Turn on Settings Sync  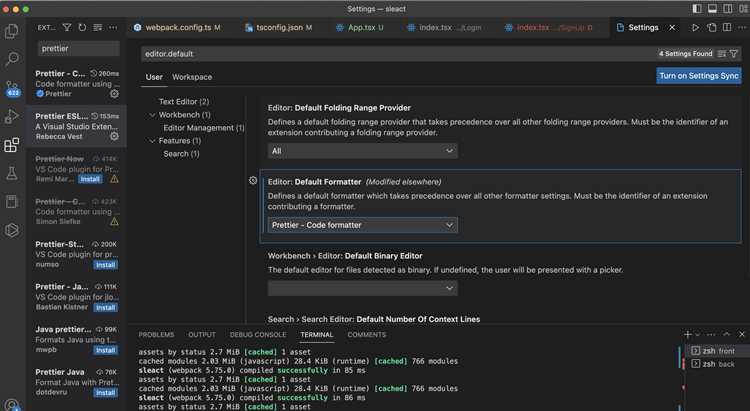(x=699, y=76)
